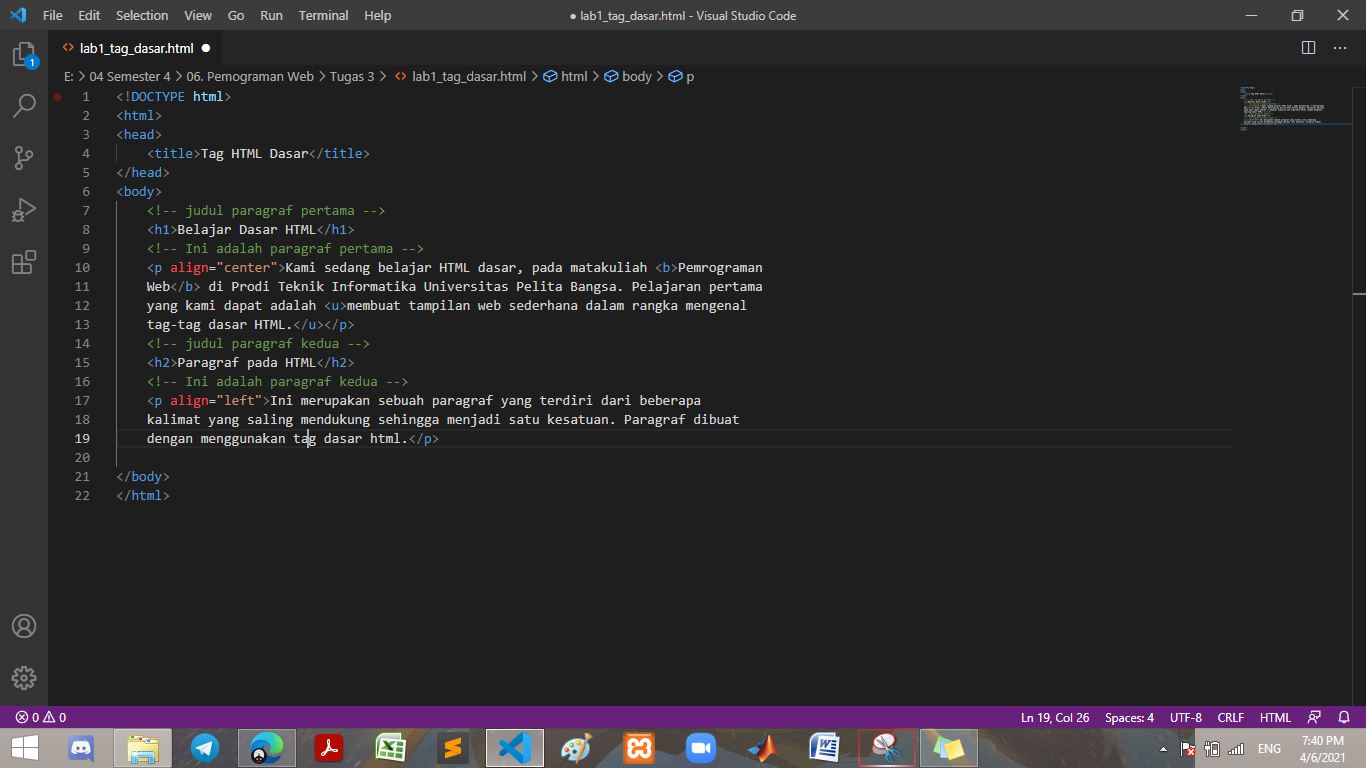Change line endings via the CRLF indicator

tap(1230, 717)
